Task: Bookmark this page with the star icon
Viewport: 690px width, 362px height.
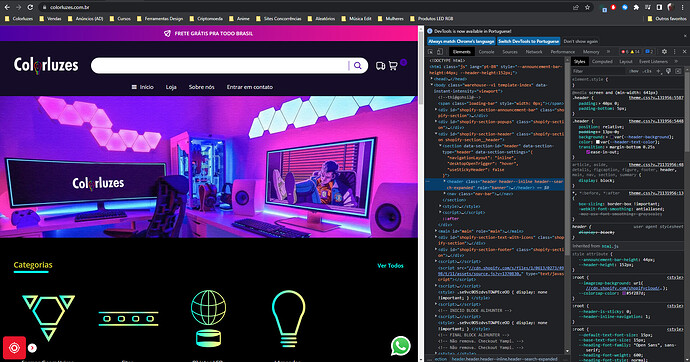Action: click(587, 7)
